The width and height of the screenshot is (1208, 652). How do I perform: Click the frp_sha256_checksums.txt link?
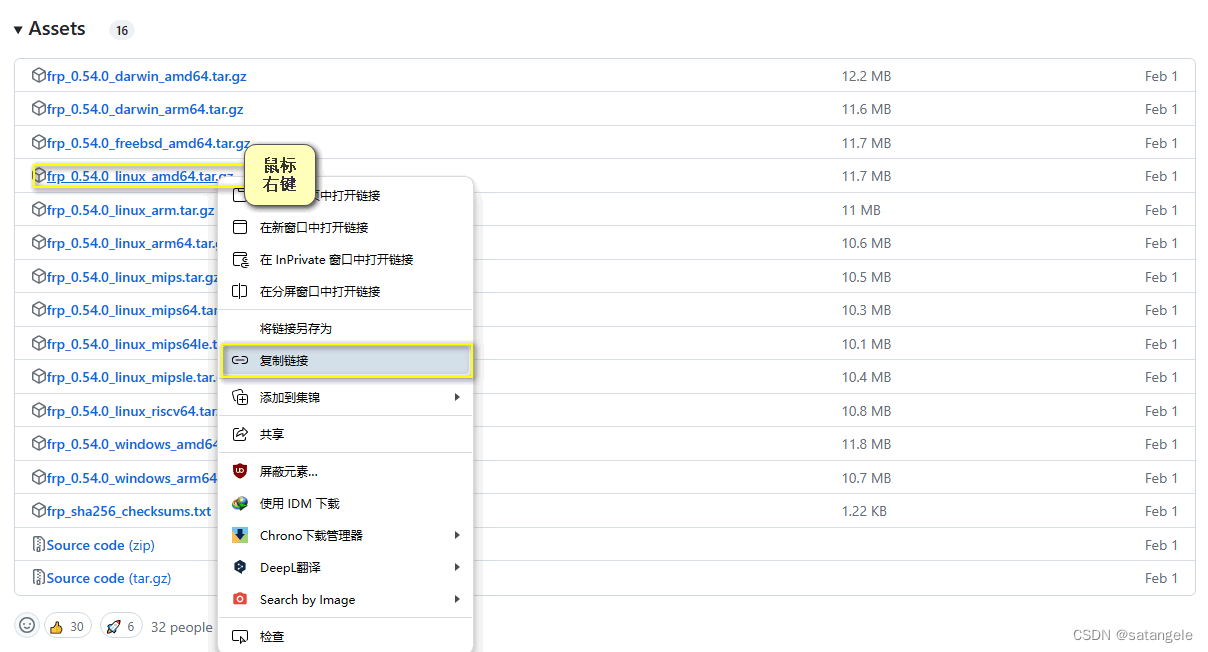[x=128, y=511]
